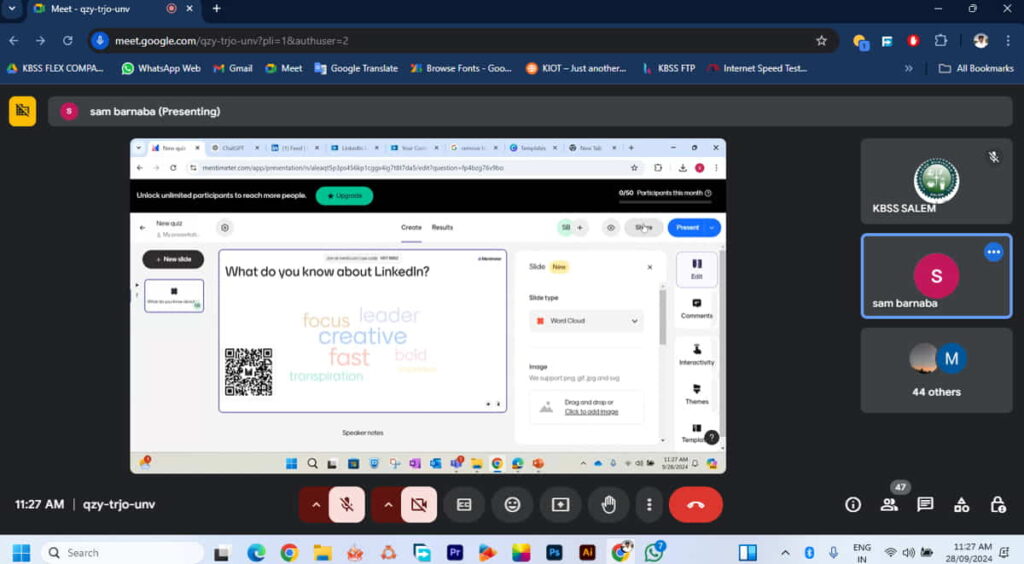The width and height of the screenshot is (1024, 564).
Task: Open meeting details info icon
Action: click(x=853, y=505)
